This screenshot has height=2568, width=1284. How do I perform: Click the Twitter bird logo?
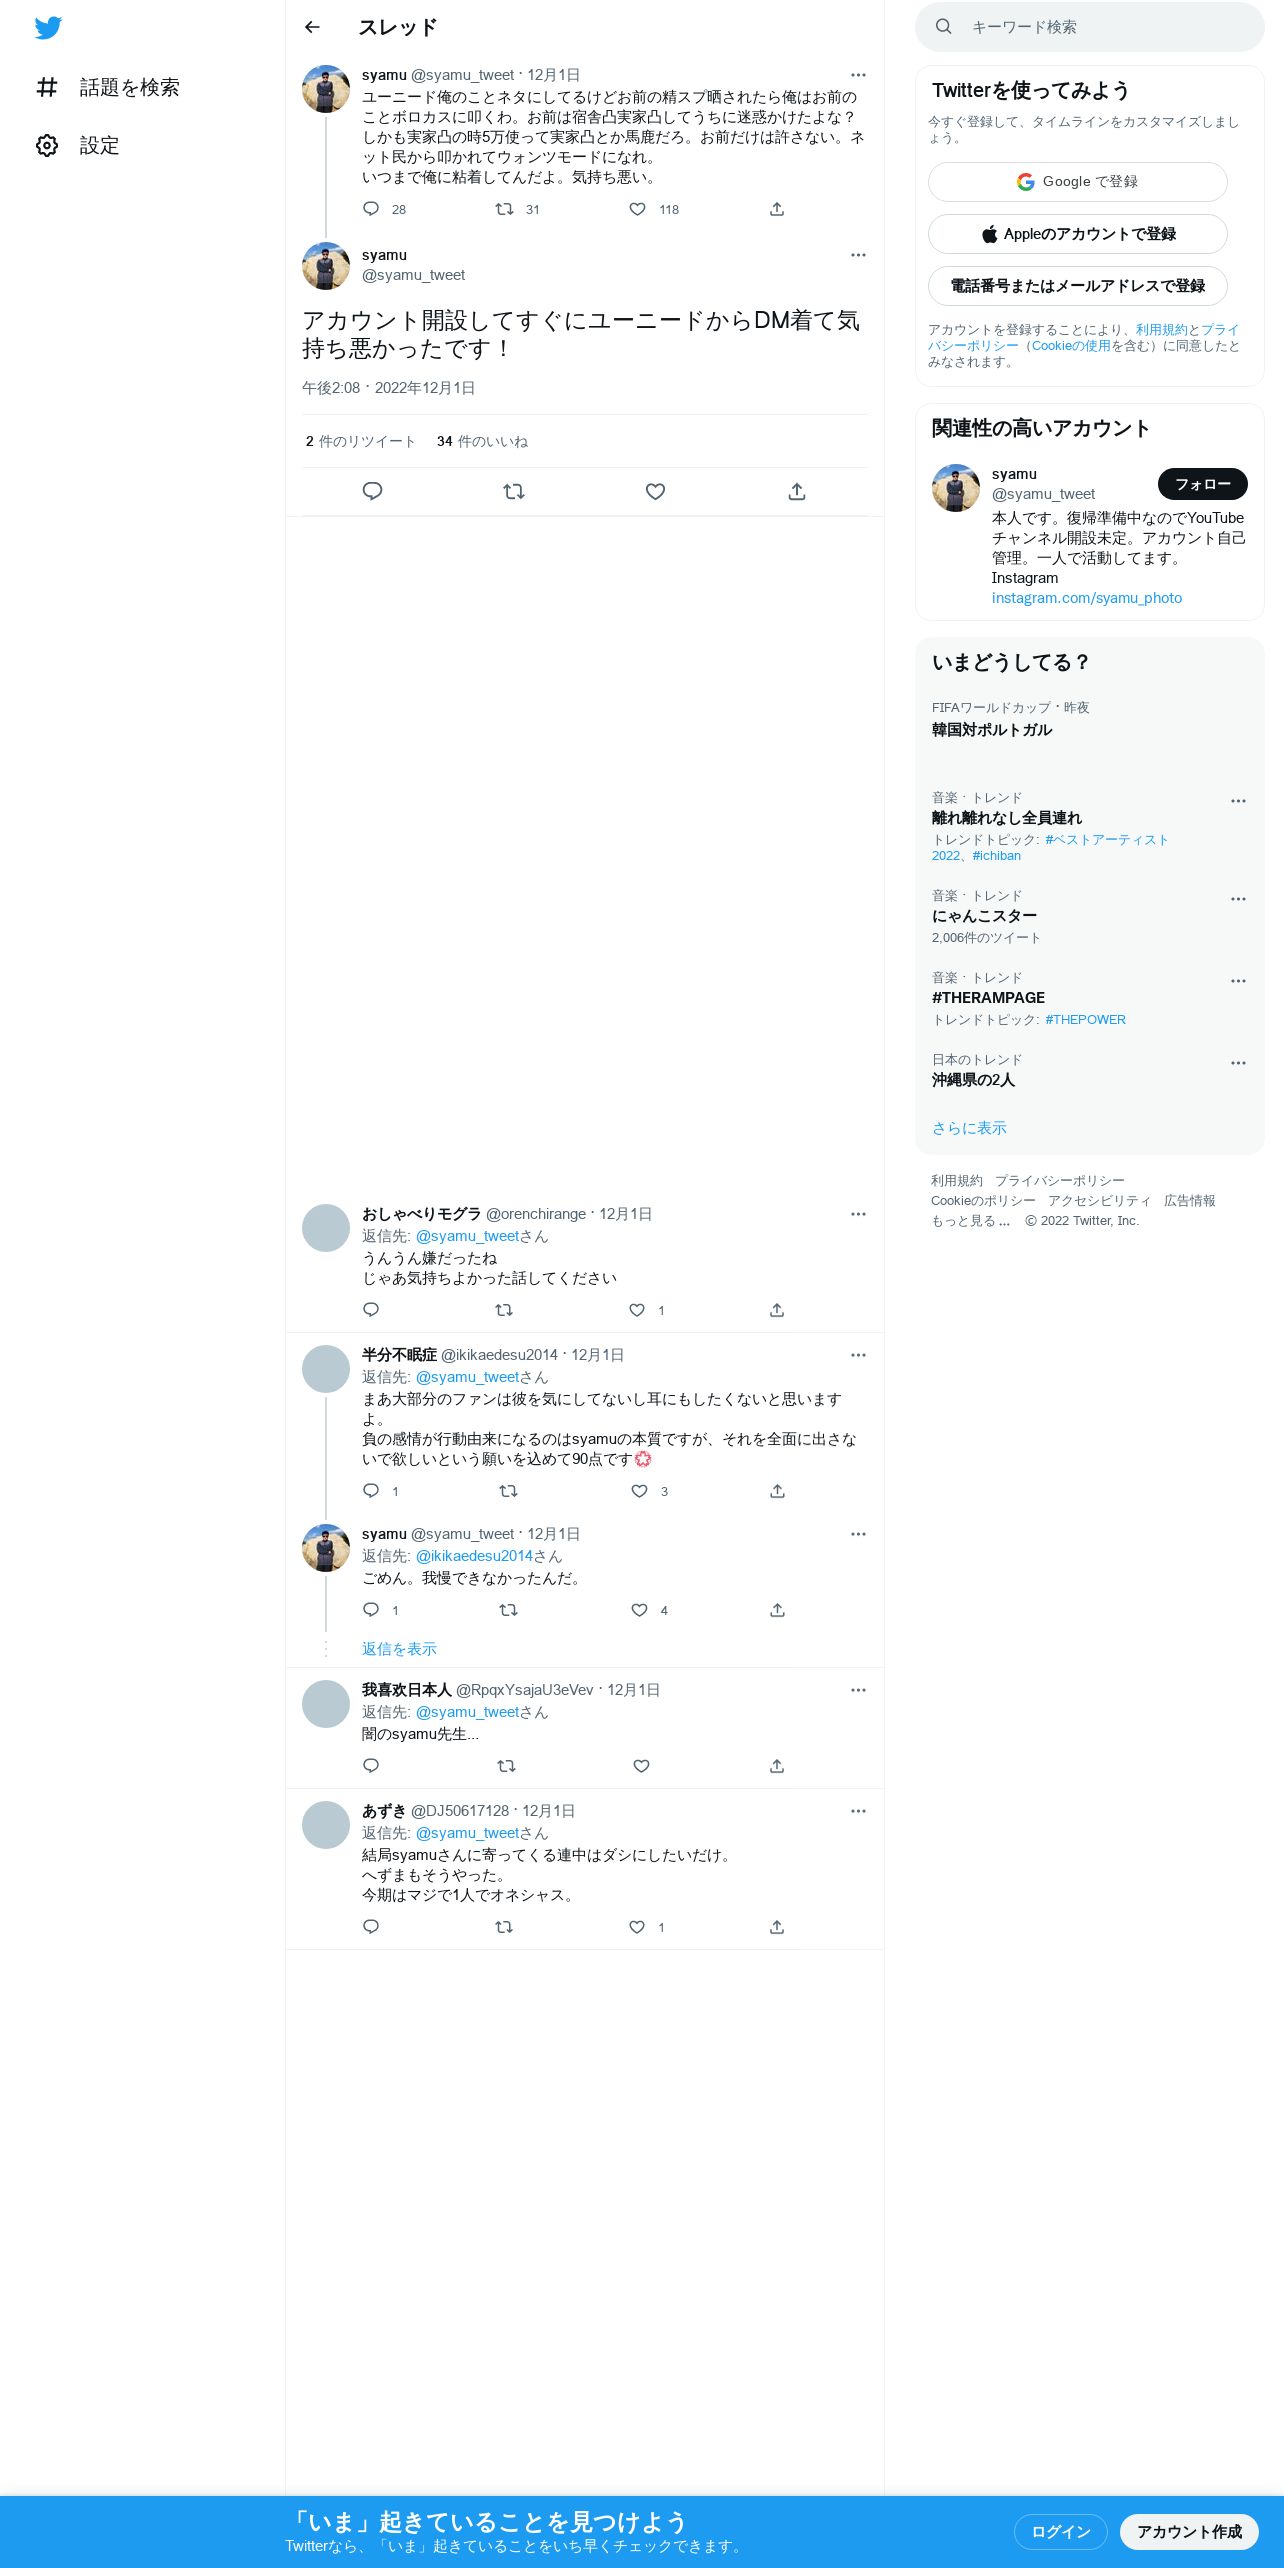[48, 27]
